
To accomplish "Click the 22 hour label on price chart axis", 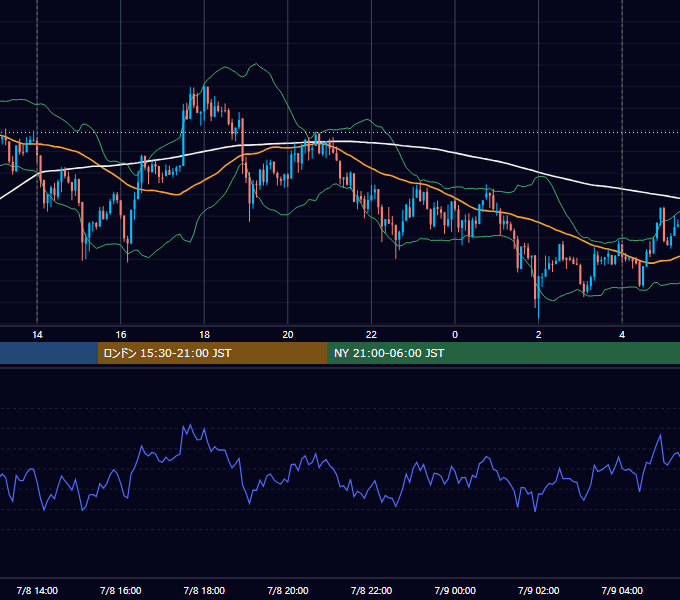I will click(x=371, y=335).
